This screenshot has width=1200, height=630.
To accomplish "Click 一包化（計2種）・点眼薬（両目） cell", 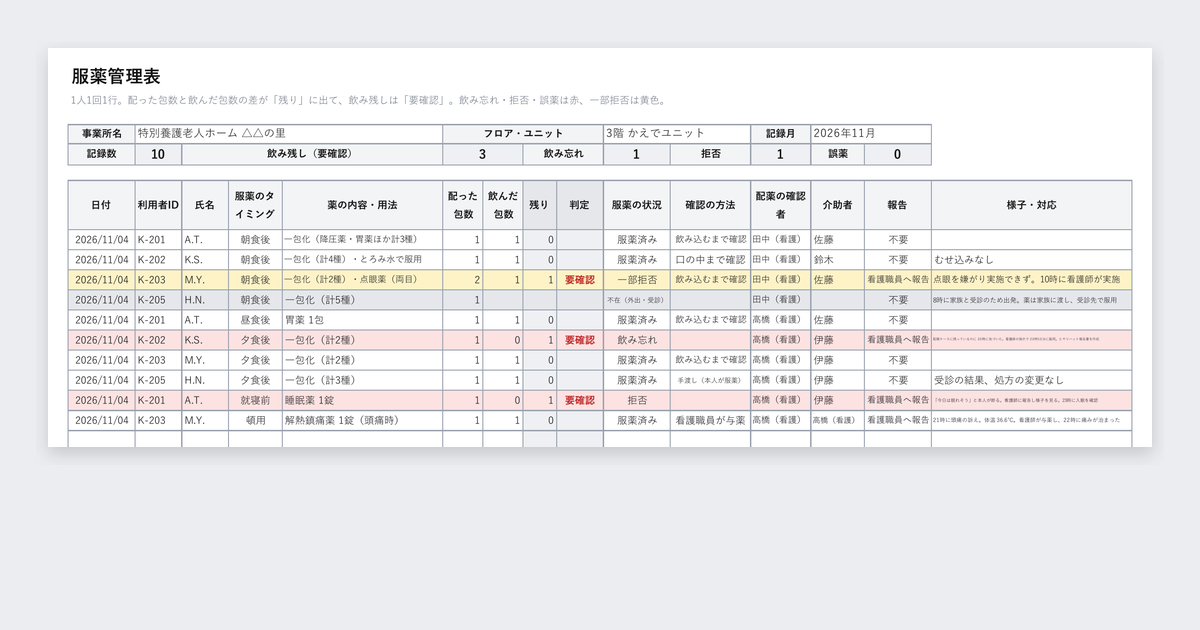I will pos(363,280).
